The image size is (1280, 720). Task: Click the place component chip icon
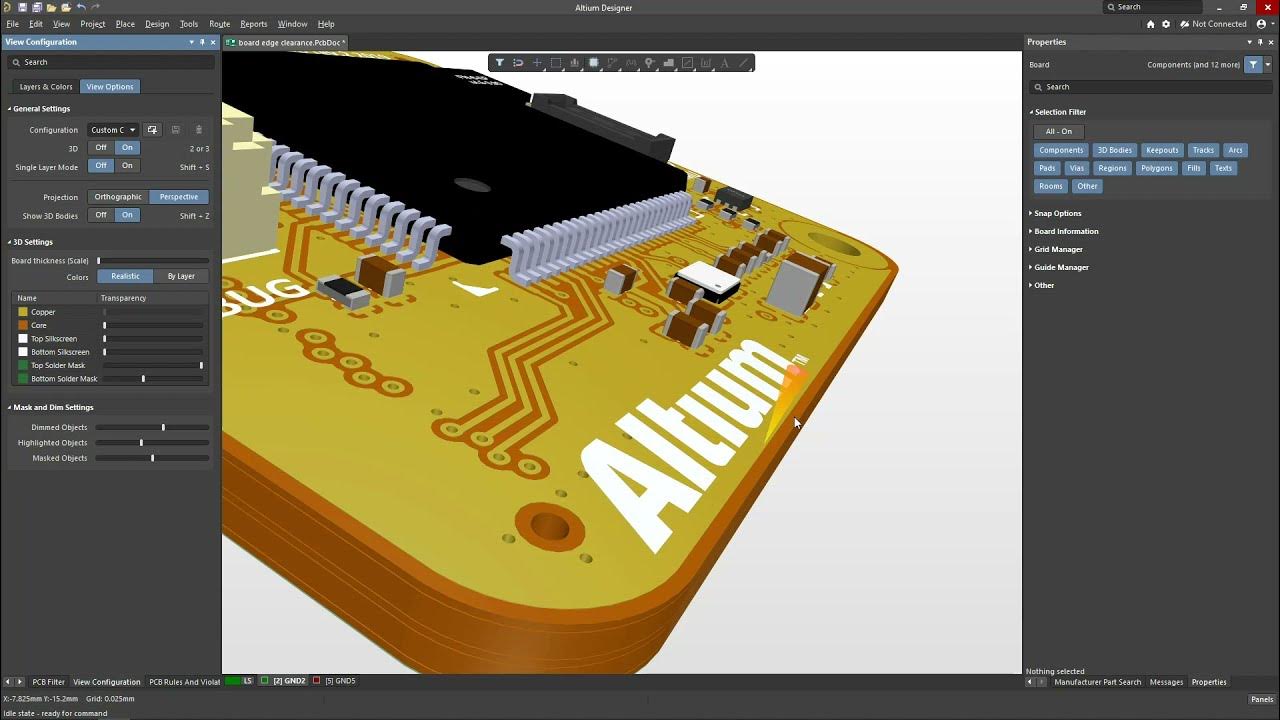coord(593,63)
